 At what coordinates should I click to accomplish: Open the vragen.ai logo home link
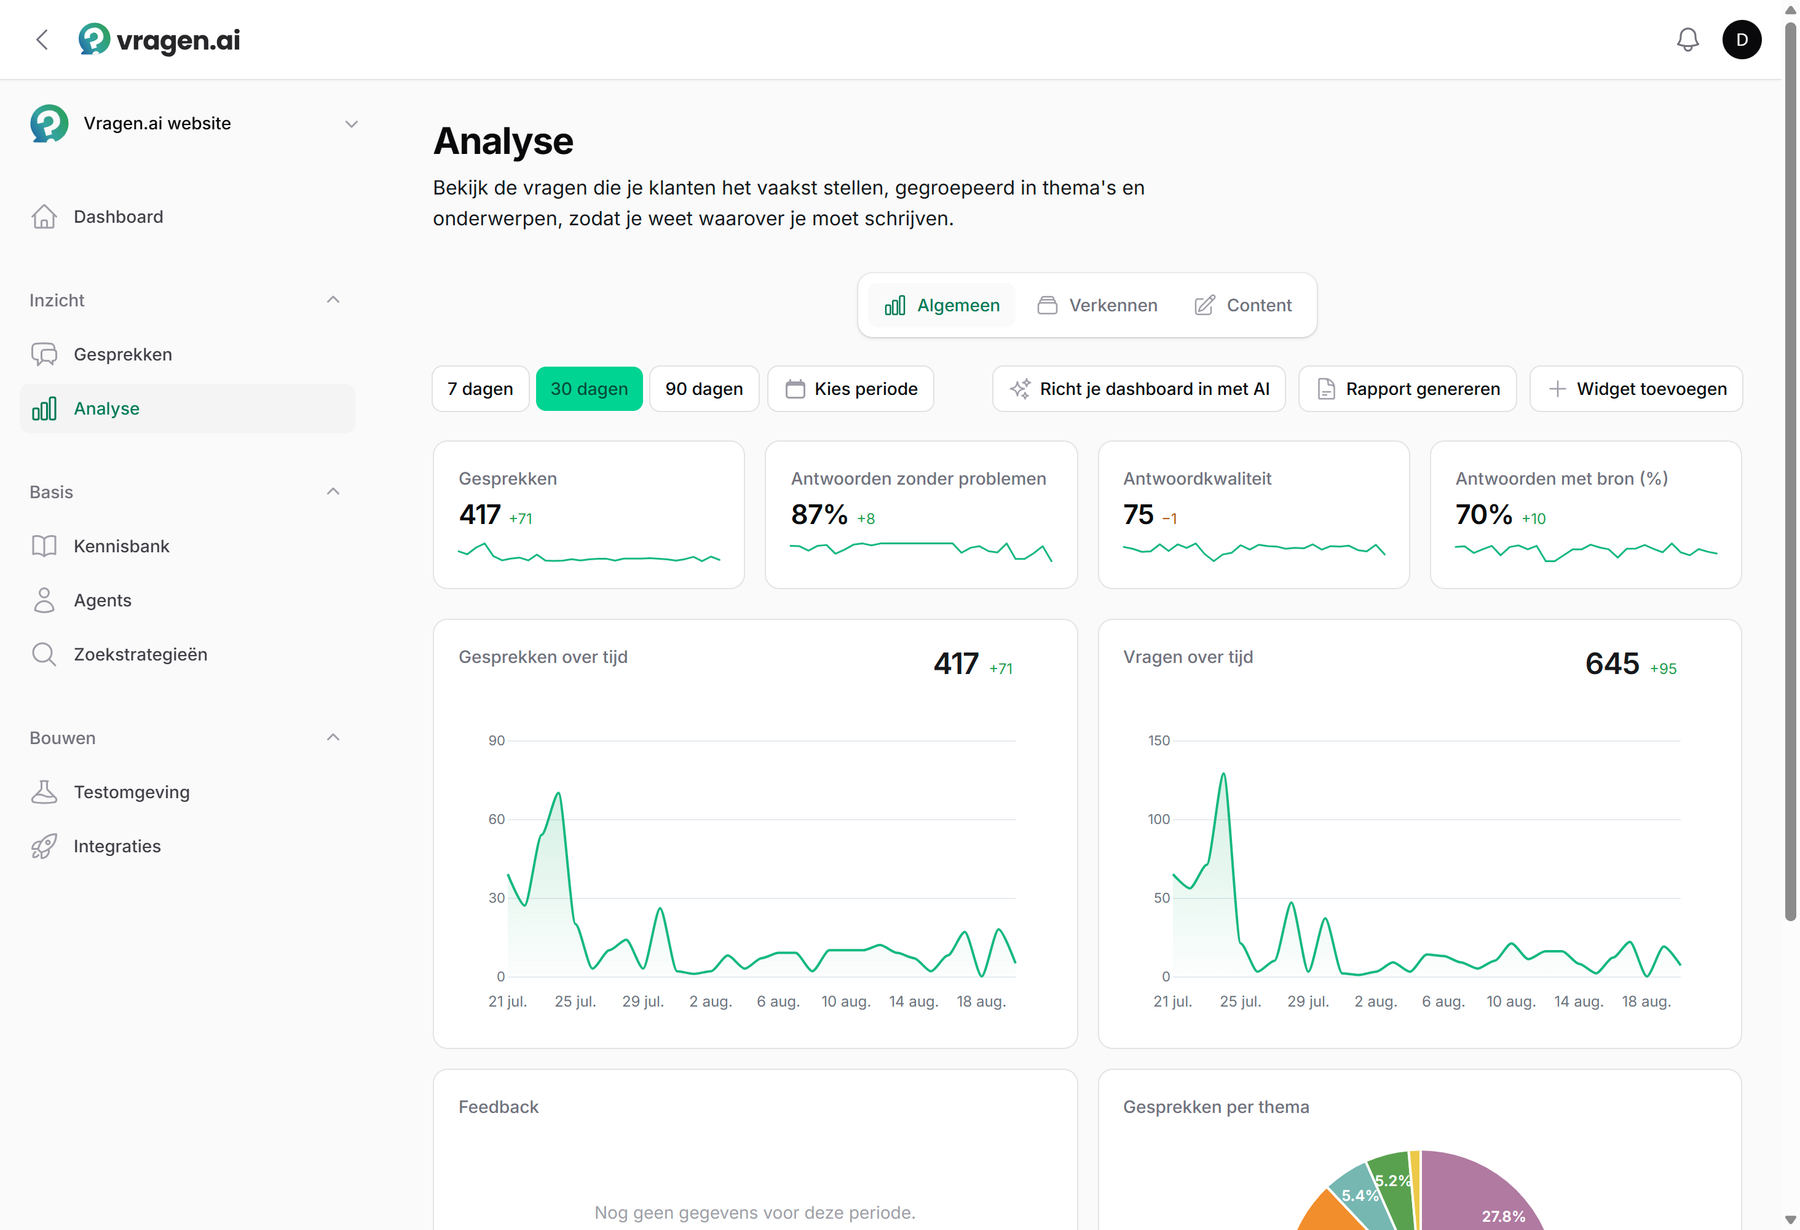pyautogui.click(x=159, y=40)
